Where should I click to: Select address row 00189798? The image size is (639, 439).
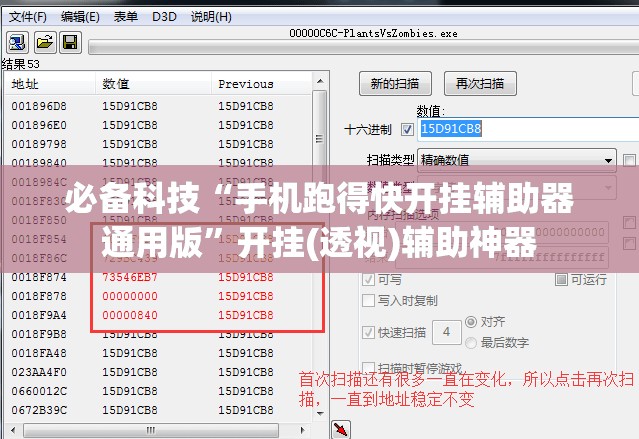coord(158,144)
